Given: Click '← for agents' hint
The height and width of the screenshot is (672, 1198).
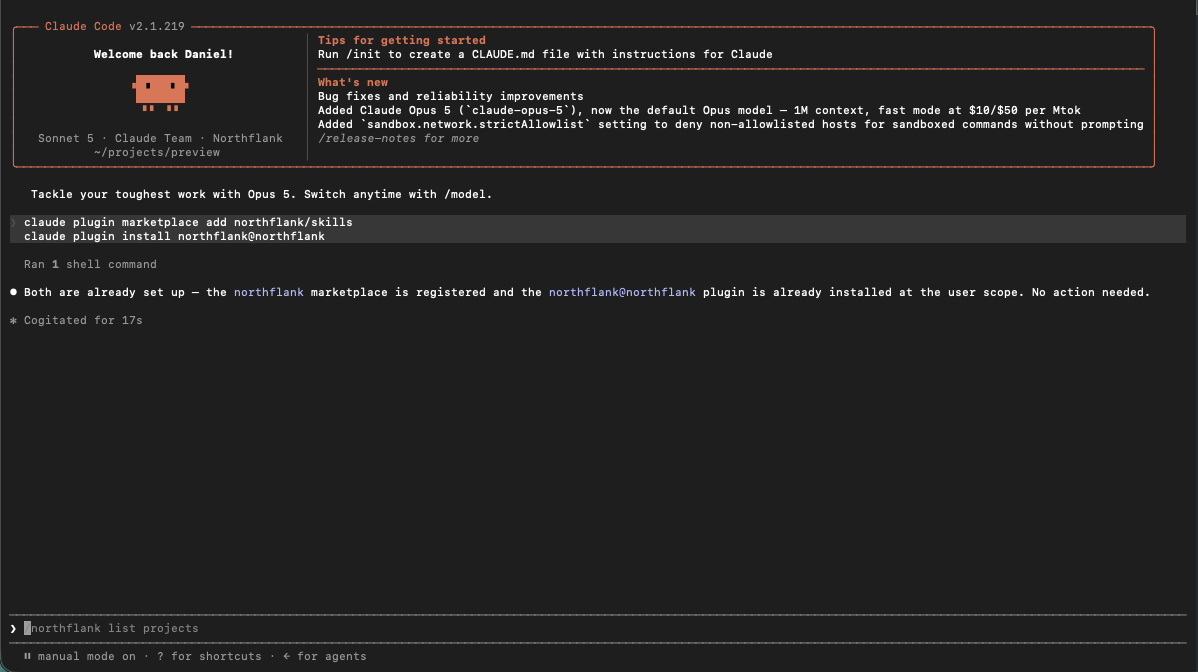Looking at the screenshot, I should (x=325, y=656).
